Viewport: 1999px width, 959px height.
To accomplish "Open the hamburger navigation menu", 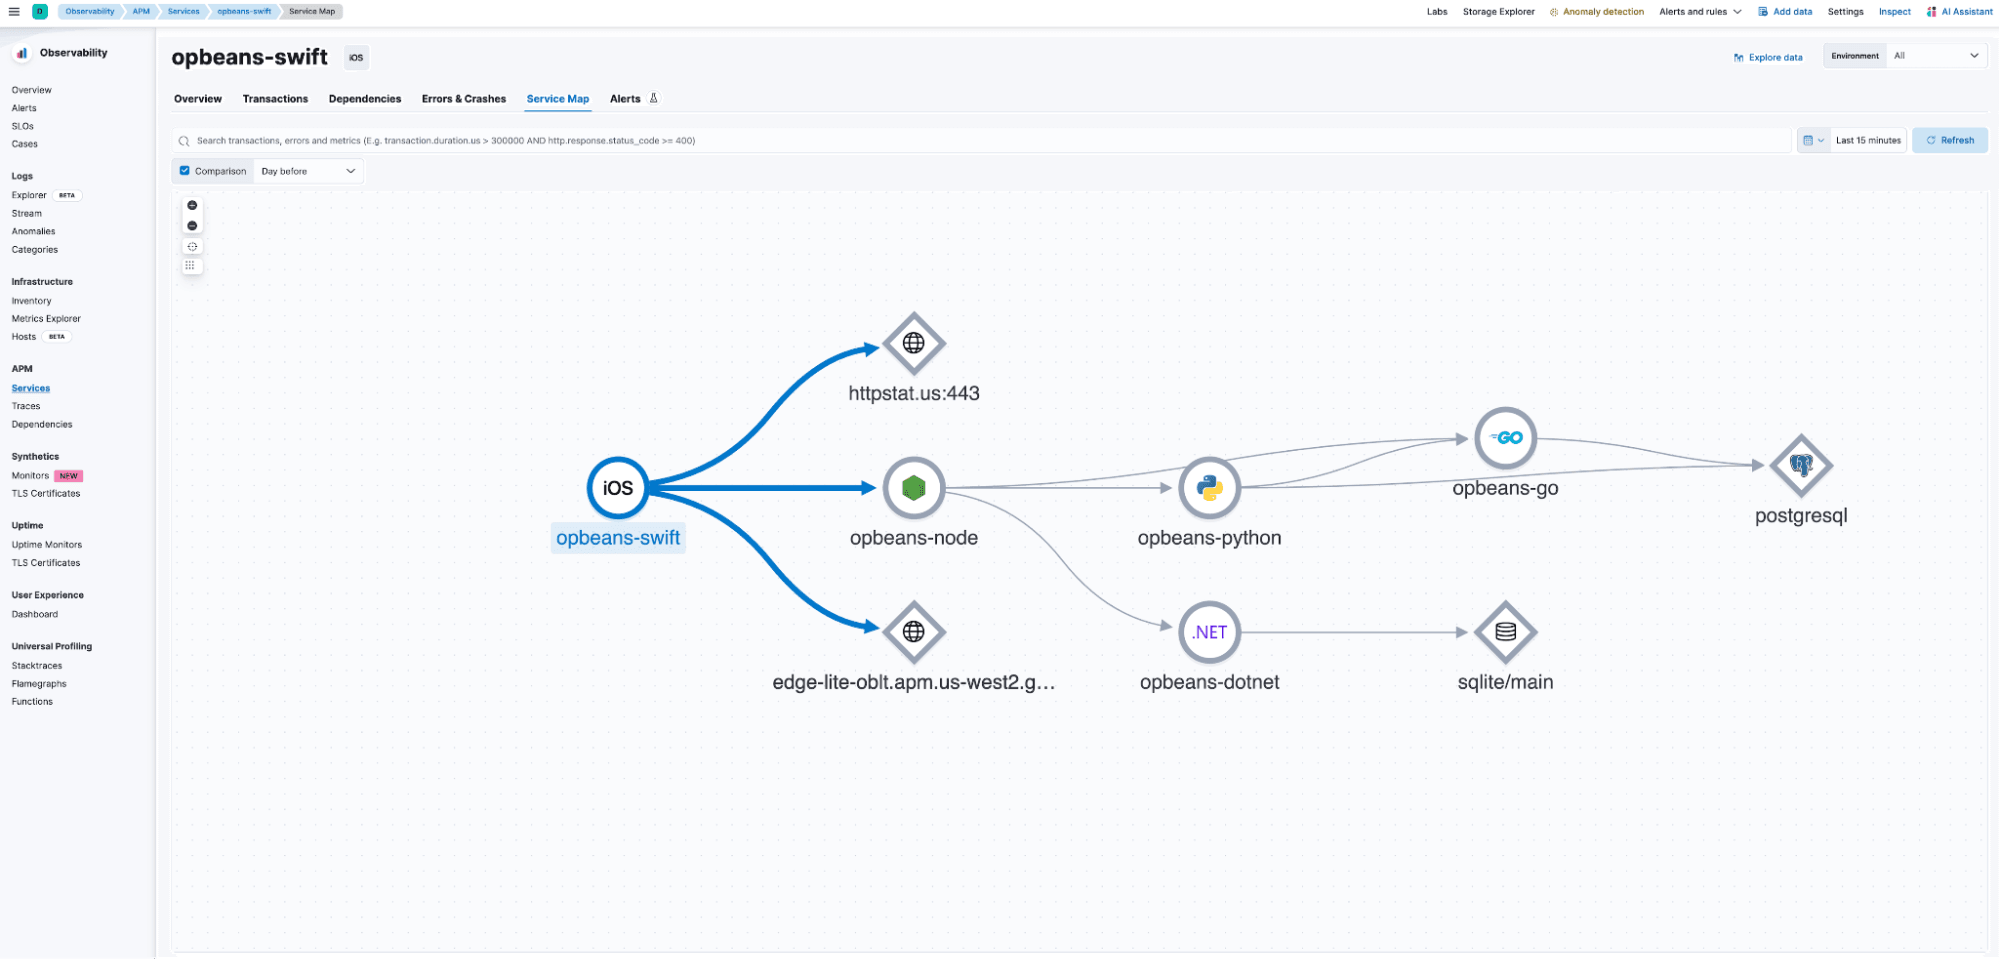I will coord(14,12).
